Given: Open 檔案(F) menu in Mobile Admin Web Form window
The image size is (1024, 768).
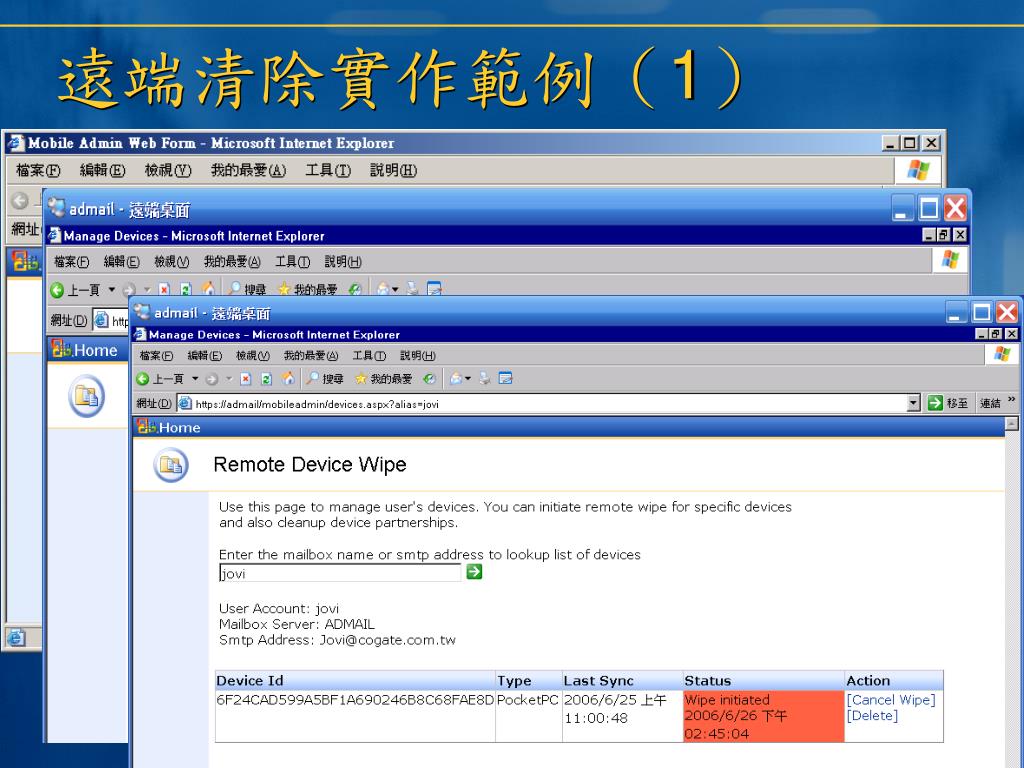Looking at the screenshot, I should (38, 170).
